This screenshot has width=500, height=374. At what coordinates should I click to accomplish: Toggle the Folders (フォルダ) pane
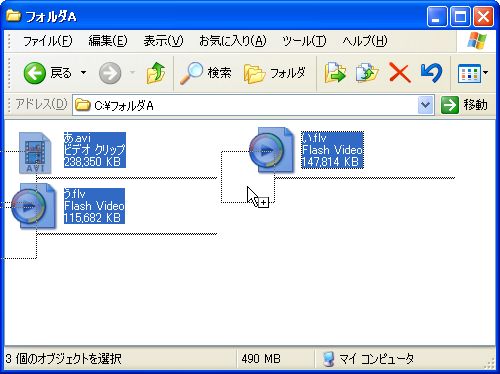tap(274, 73)
